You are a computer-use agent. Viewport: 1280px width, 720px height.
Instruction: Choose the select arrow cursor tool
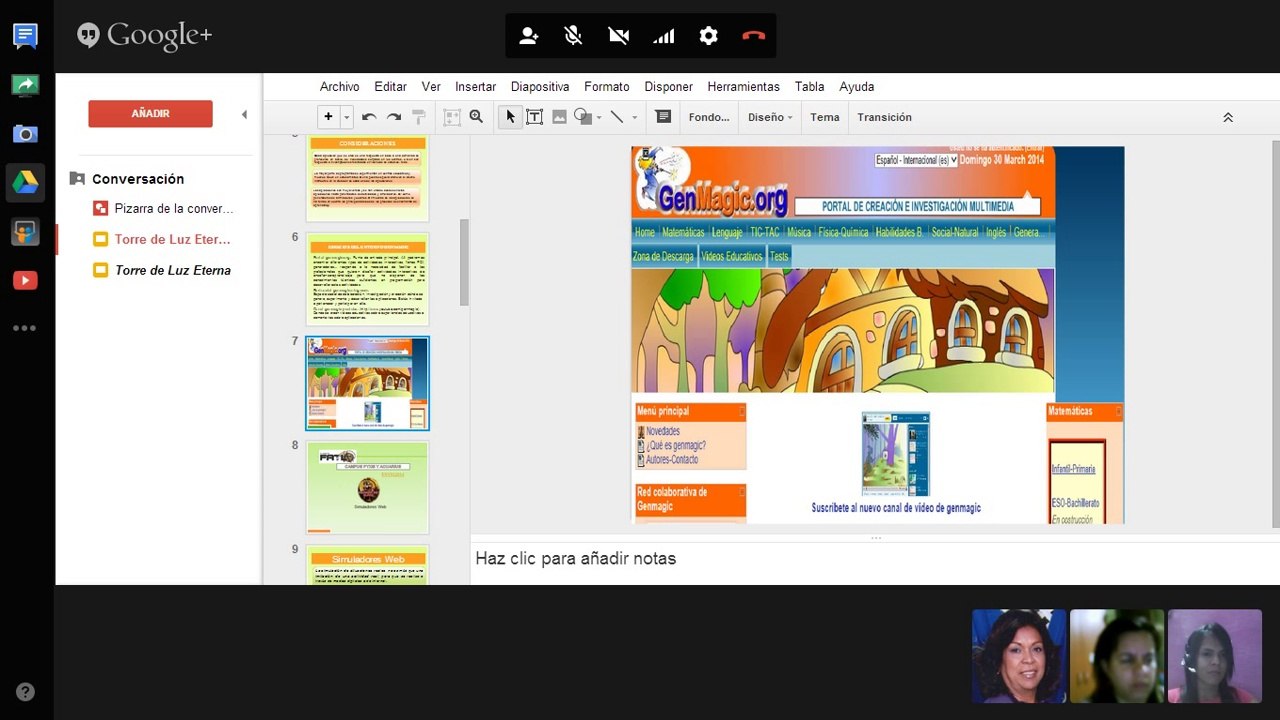tap(510, 117)
